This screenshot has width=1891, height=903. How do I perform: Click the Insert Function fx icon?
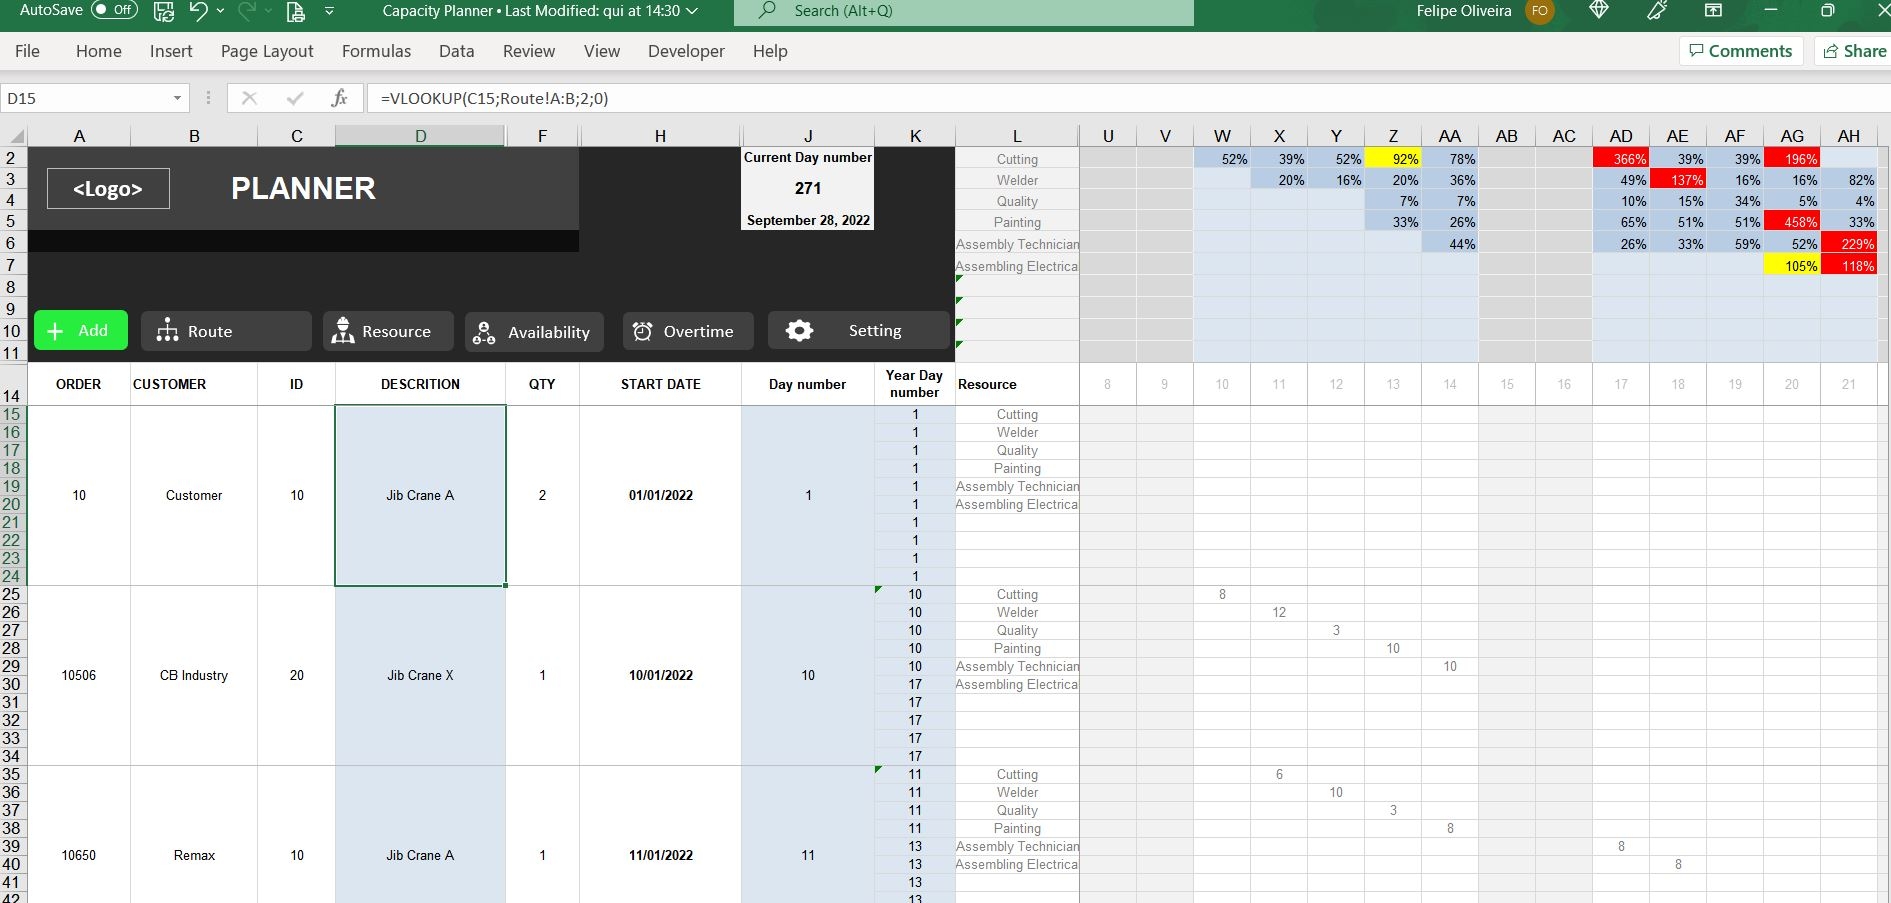(339, 98)
